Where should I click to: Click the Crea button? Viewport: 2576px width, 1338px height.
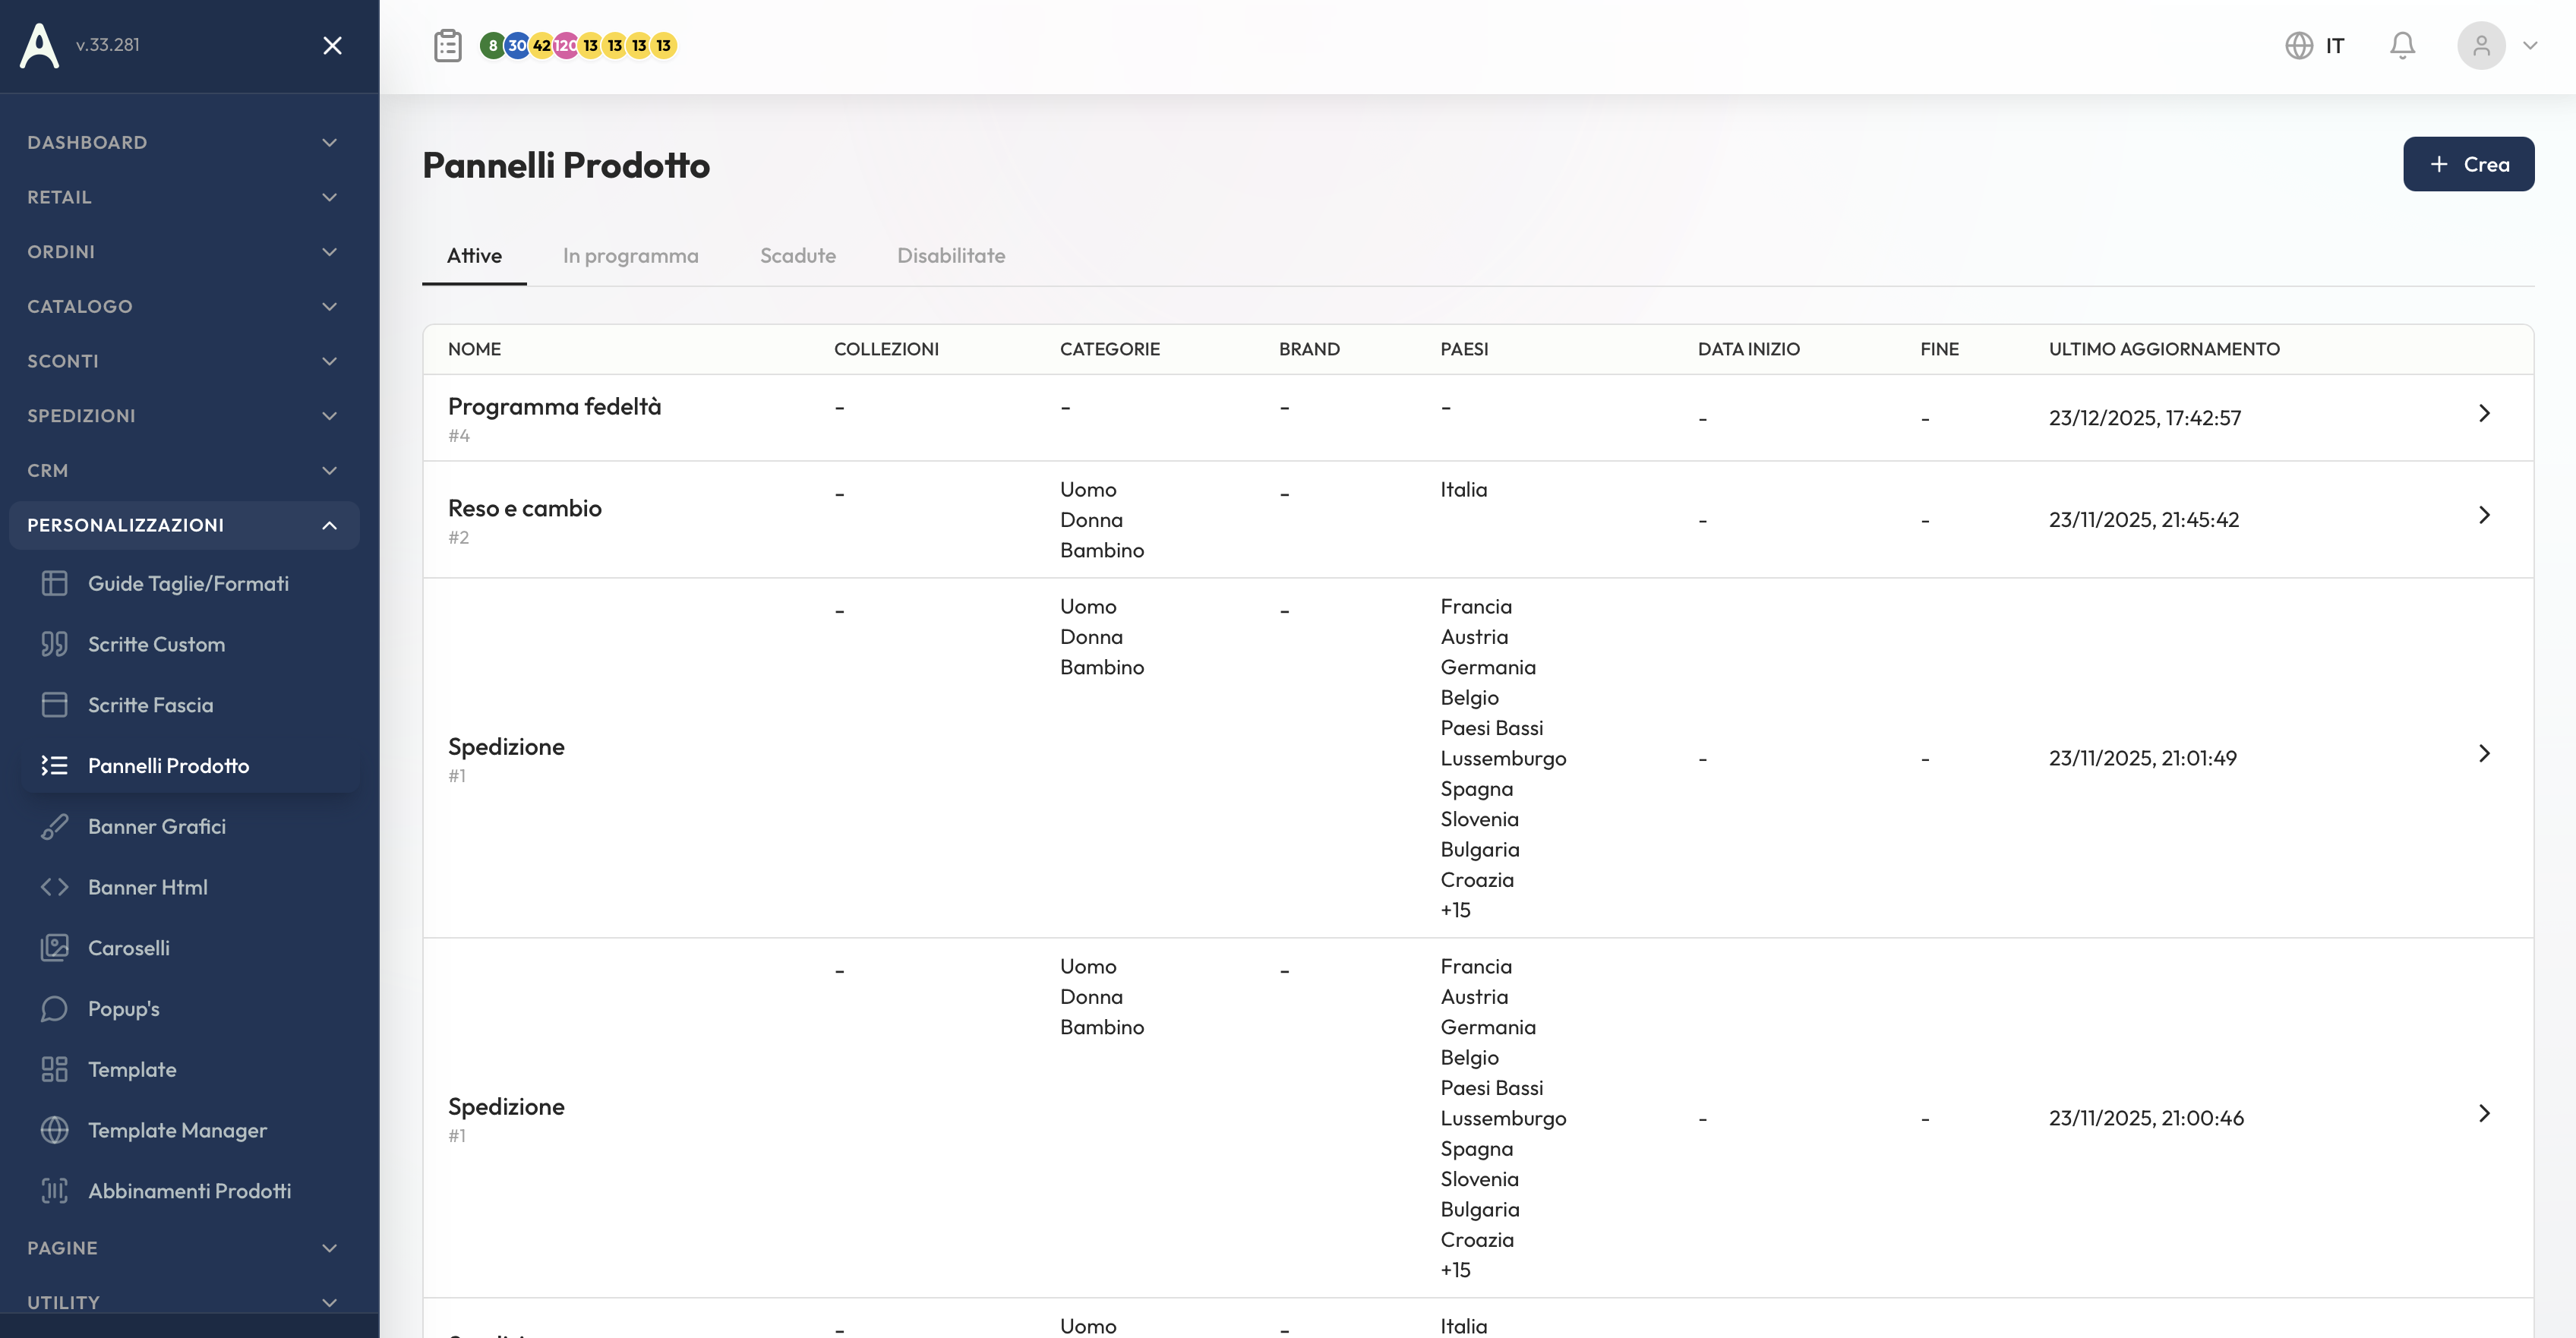(2468, 164)
